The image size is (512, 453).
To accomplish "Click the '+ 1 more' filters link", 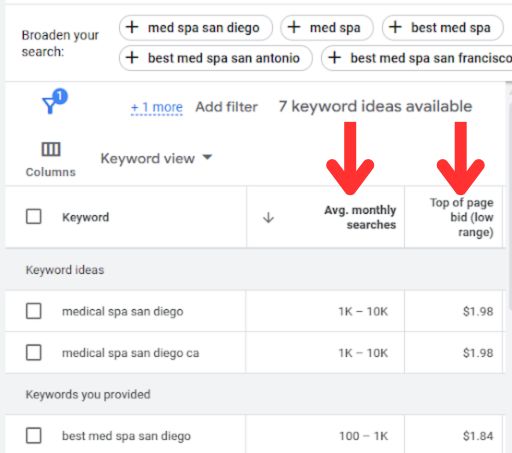I will (x=157, y=107).
